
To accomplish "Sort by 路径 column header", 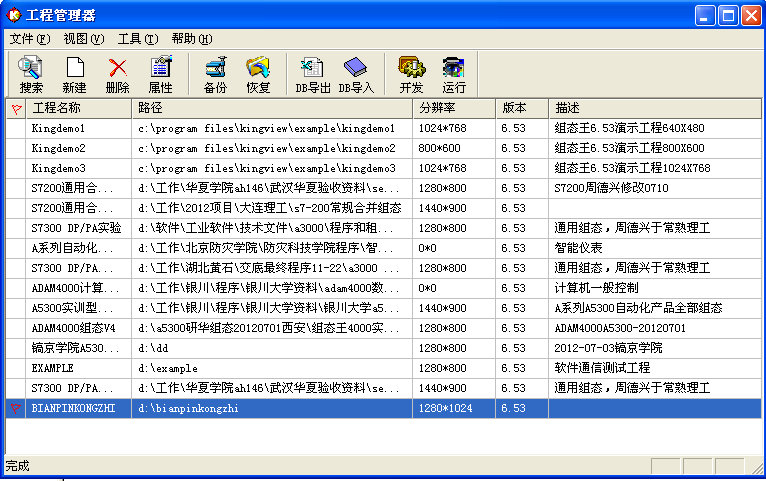I will (x=272, y=108).
